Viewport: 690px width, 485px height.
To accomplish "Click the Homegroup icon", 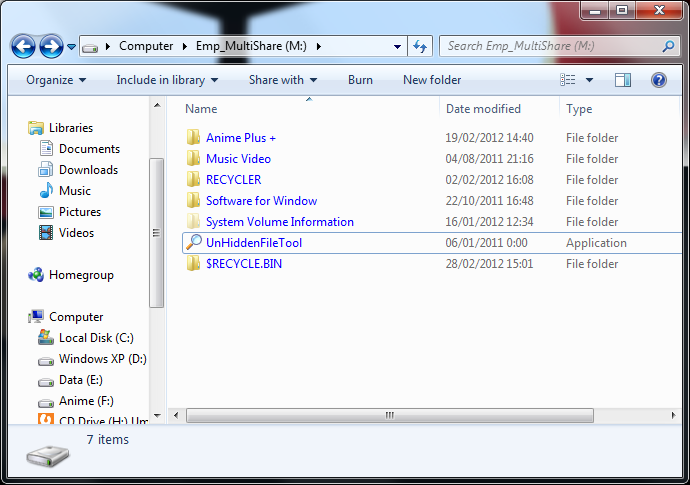I will tap(36, 275).
